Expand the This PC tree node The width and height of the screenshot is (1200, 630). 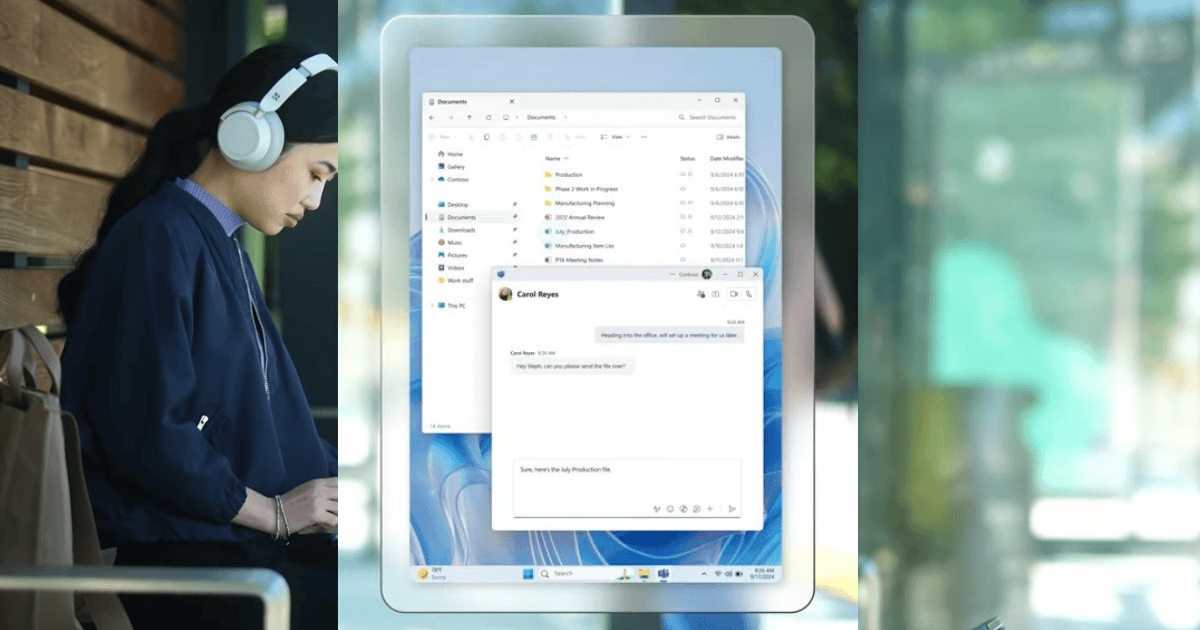coord(432,306)
